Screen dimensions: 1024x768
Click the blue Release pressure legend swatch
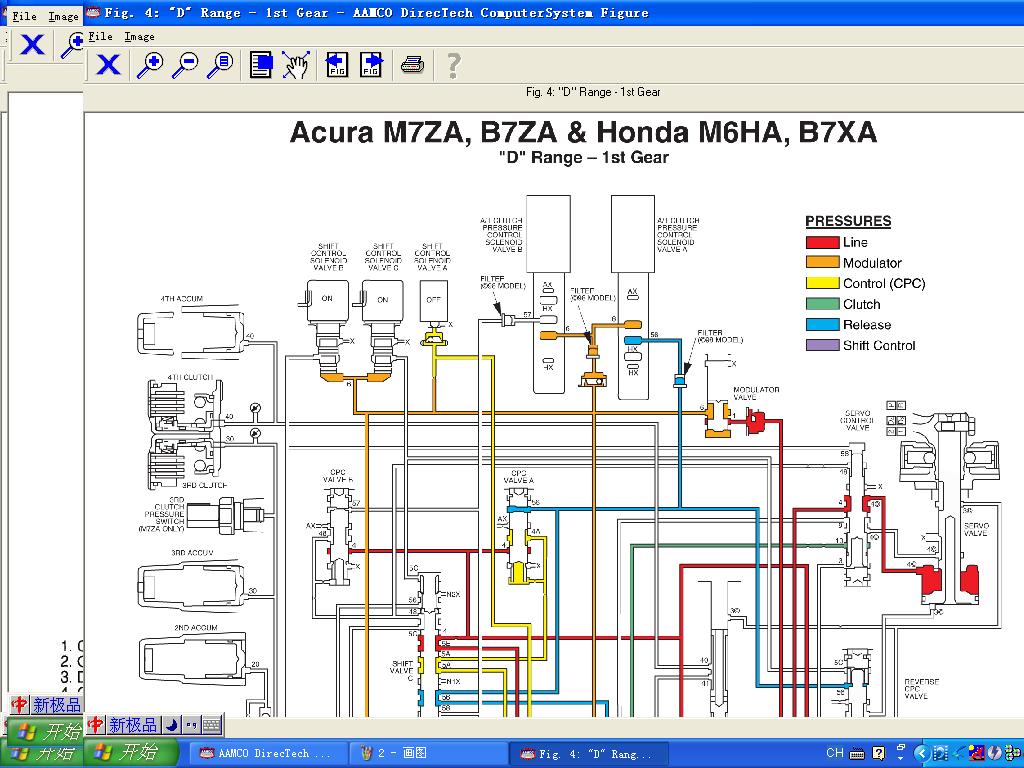822,325
